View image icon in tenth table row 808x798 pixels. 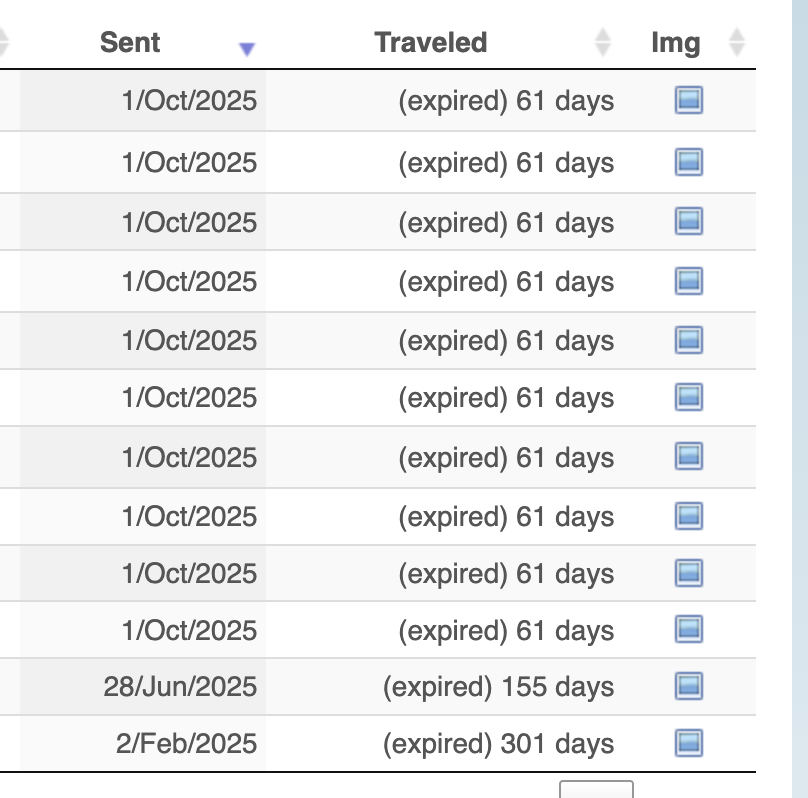(x=689, y=630)
